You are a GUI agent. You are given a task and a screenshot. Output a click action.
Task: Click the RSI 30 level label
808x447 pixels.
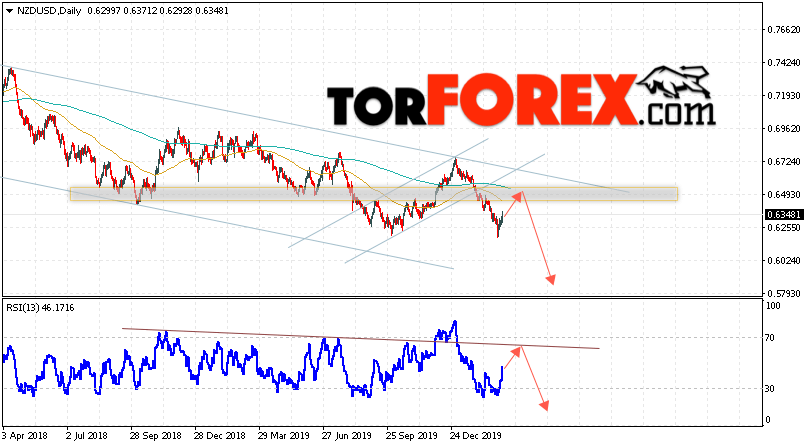(x=770, y=389)
